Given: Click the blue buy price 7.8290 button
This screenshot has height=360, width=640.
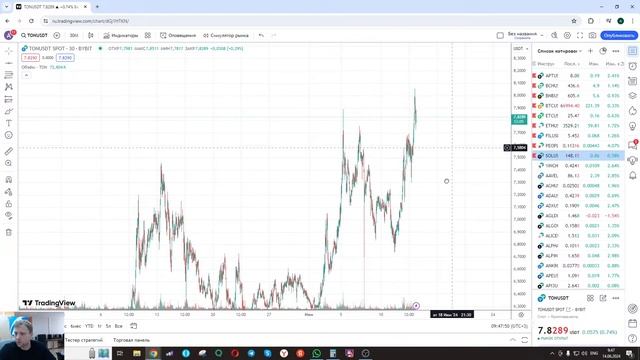Looking at the screenshot, I should (65, 58).
